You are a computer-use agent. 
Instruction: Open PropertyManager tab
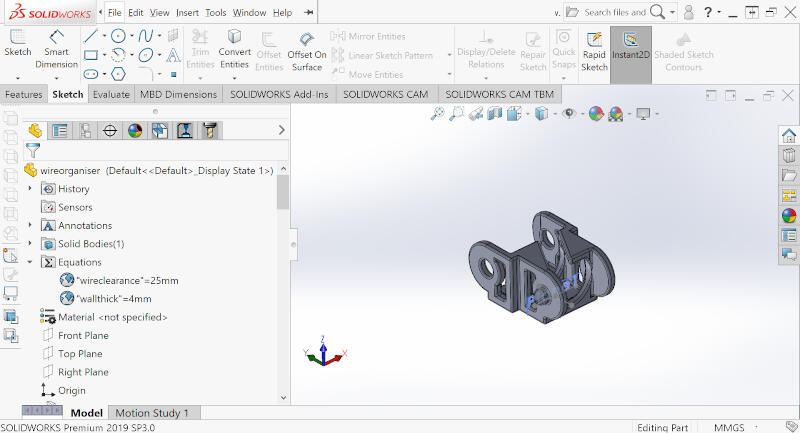coord(60,131)
